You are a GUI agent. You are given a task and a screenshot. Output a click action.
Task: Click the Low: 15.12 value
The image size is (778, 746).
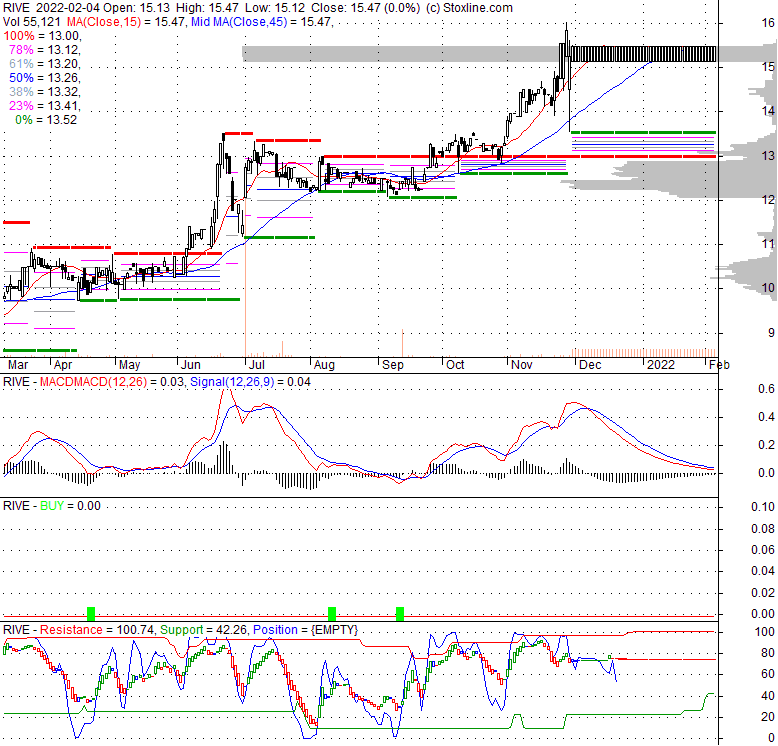coord(274,8)
